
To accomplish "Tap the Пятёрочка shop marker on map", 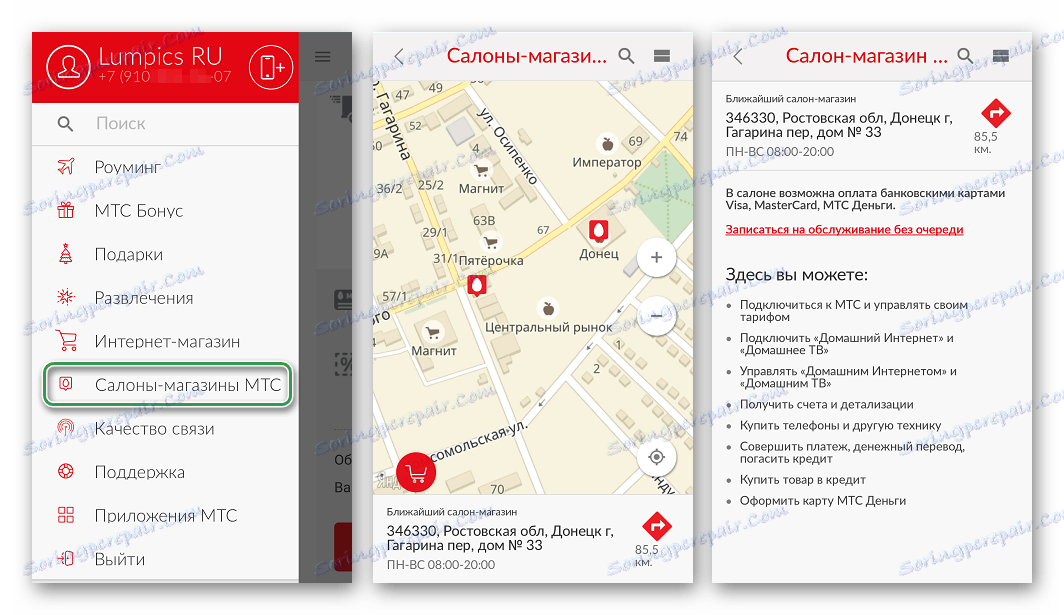I will point(490,242).
